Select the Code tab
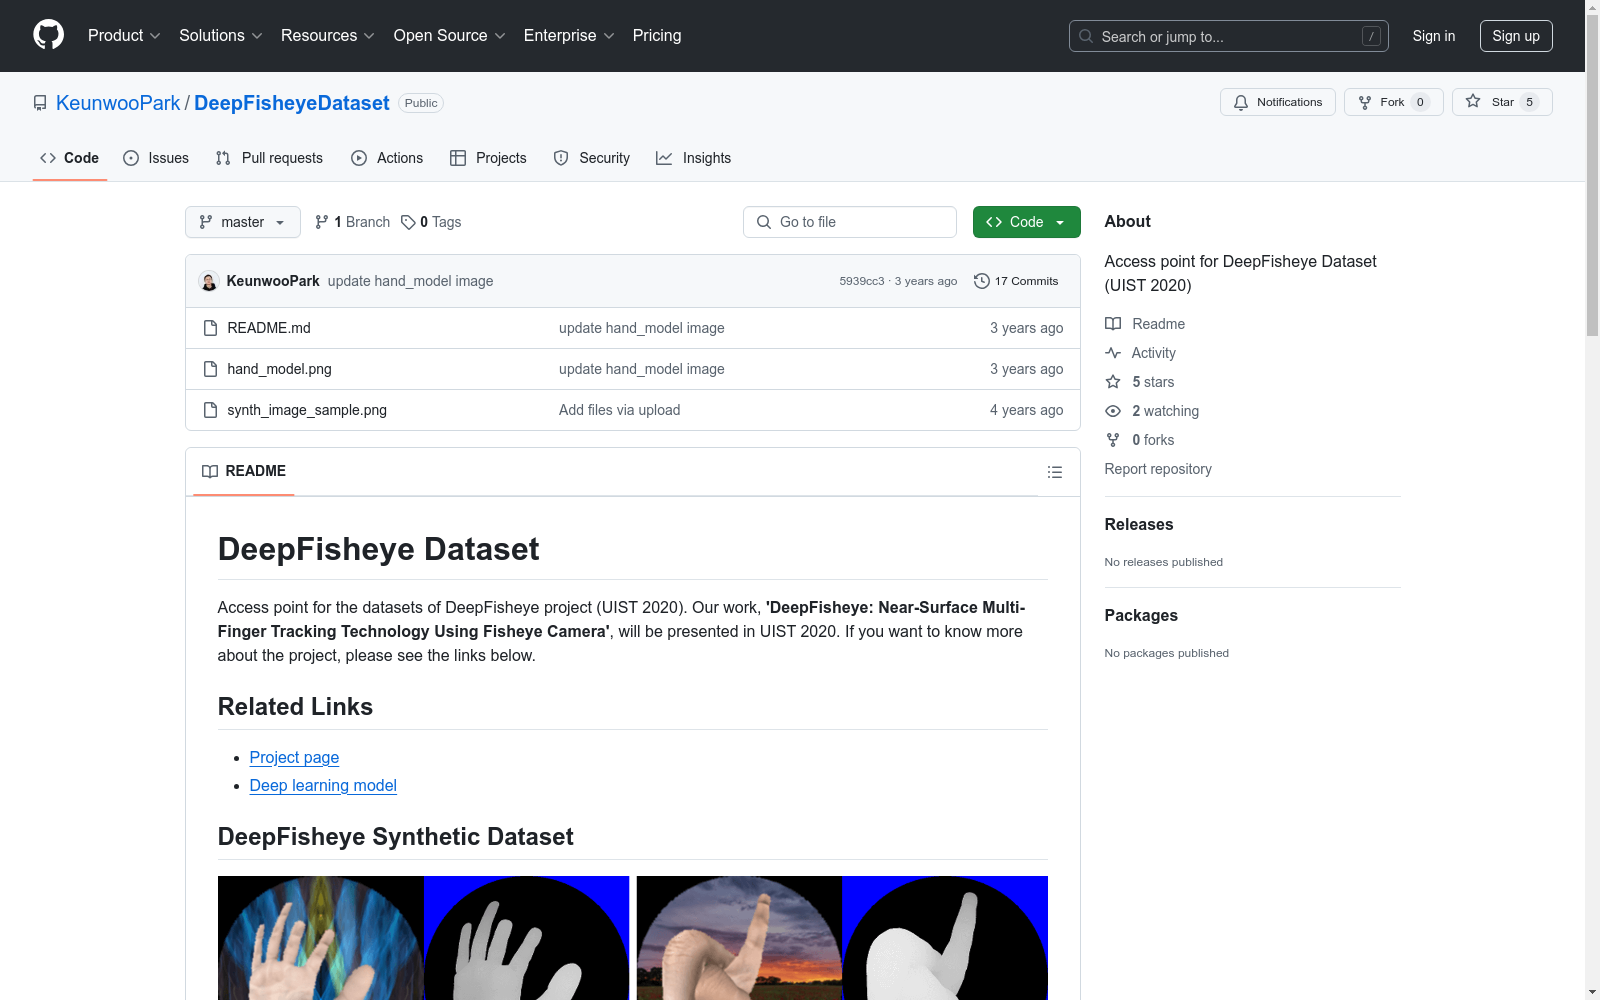 click(x=70, y=158)
